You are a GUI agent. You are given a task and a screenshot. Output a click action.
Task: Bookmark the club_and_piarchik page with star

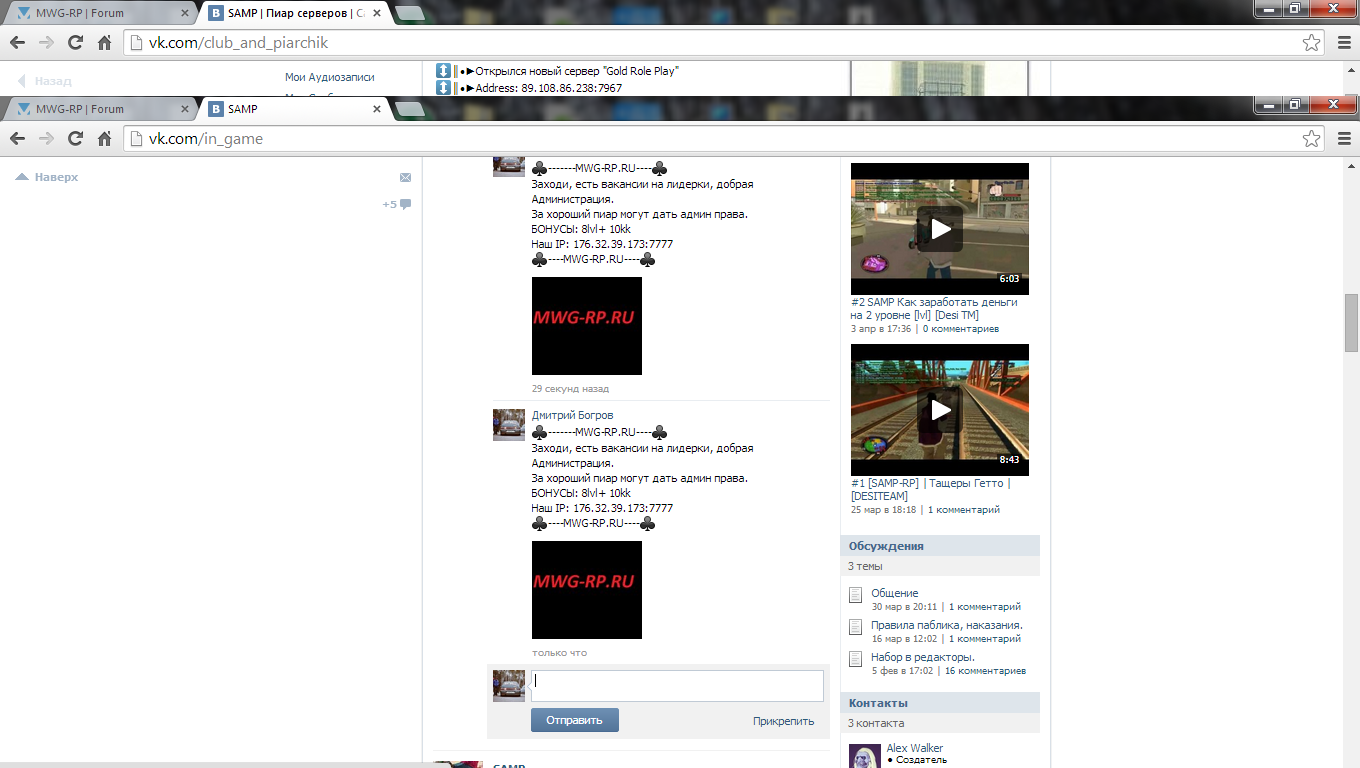coord(1311,43)
